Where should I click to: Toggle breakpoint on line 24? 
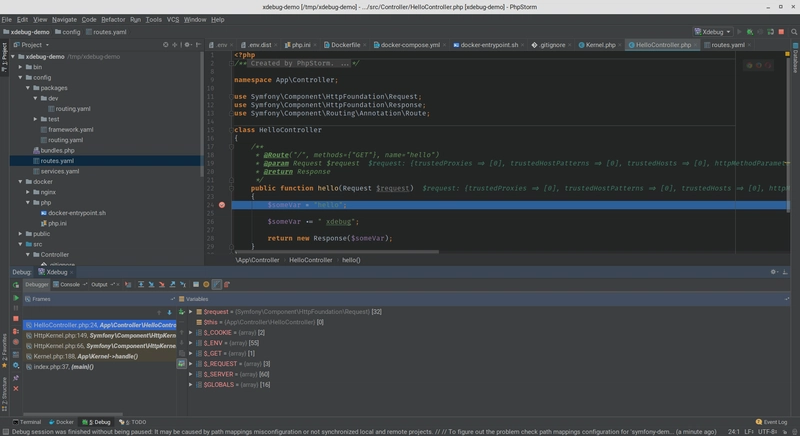click(222, 205)
